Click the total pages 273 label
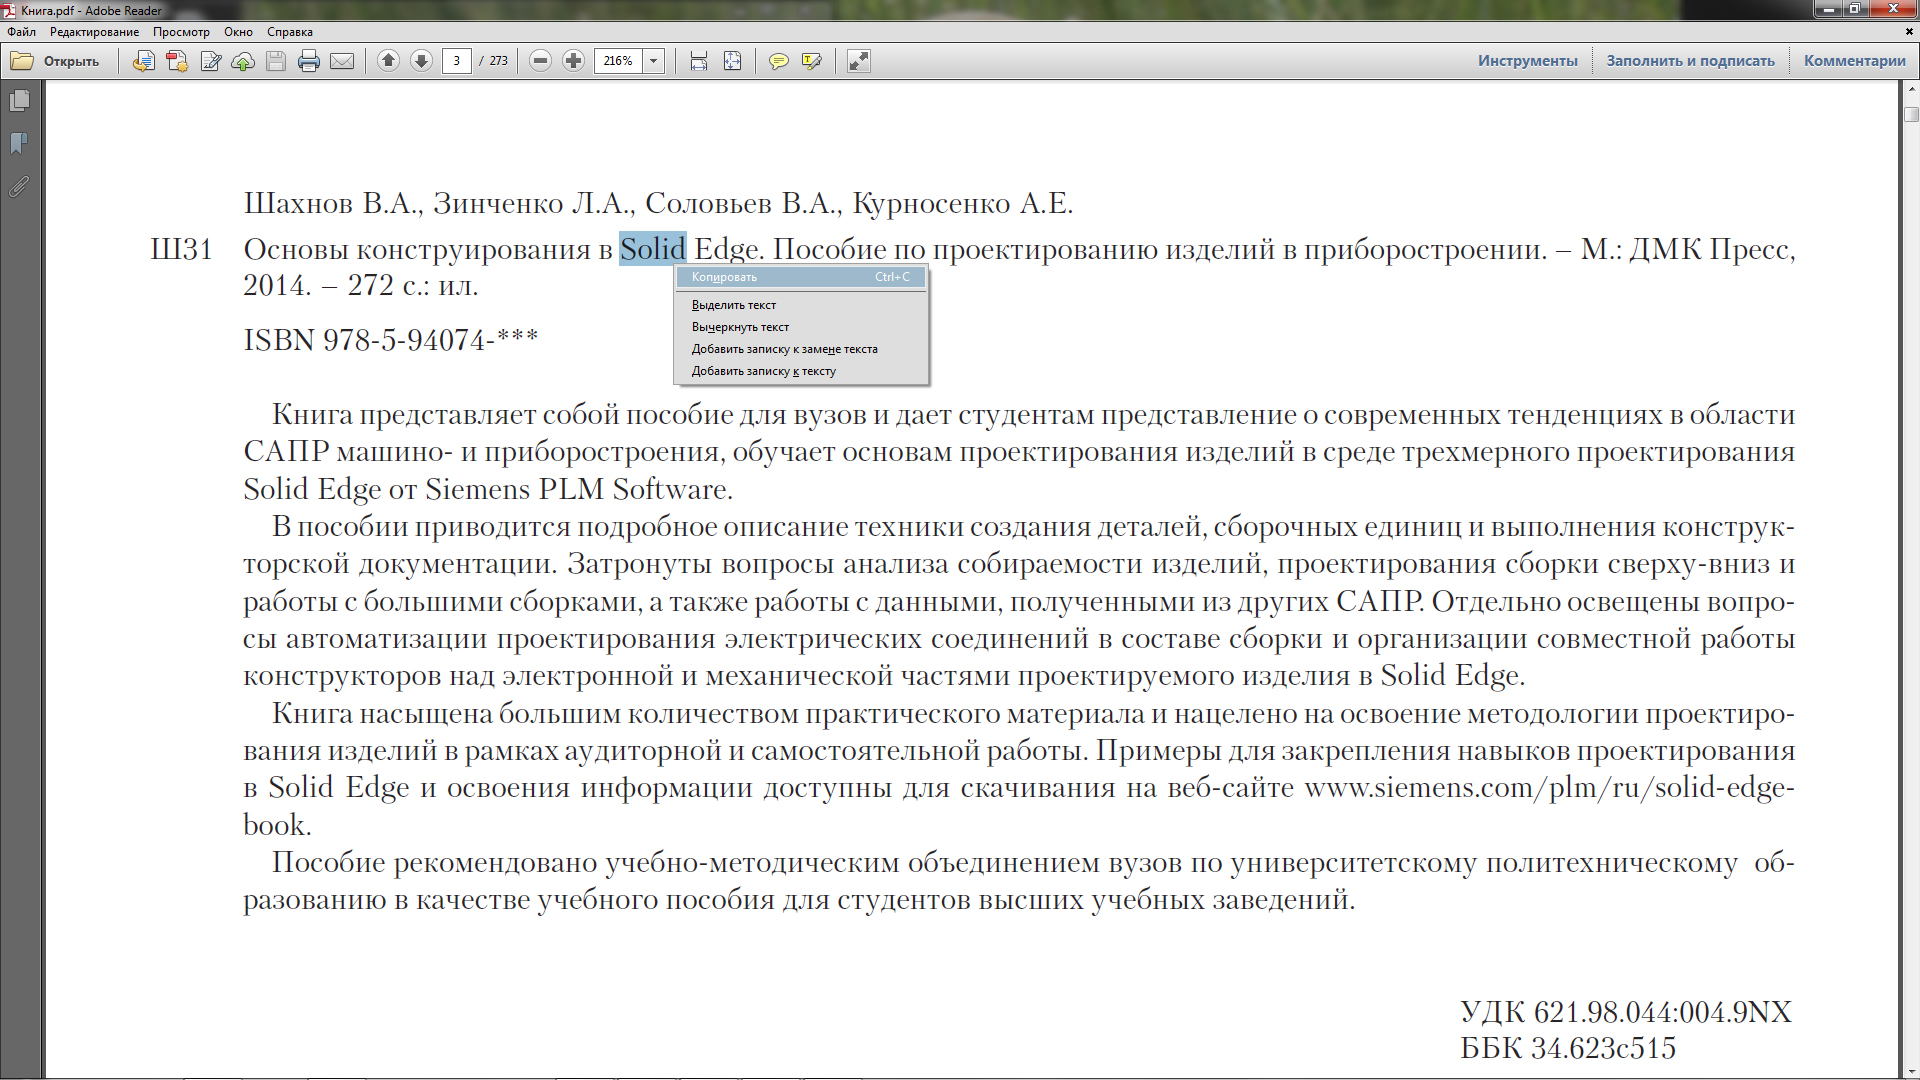Image resolution: width=1920 pixels, height=1080 pixels. [499, 61]
